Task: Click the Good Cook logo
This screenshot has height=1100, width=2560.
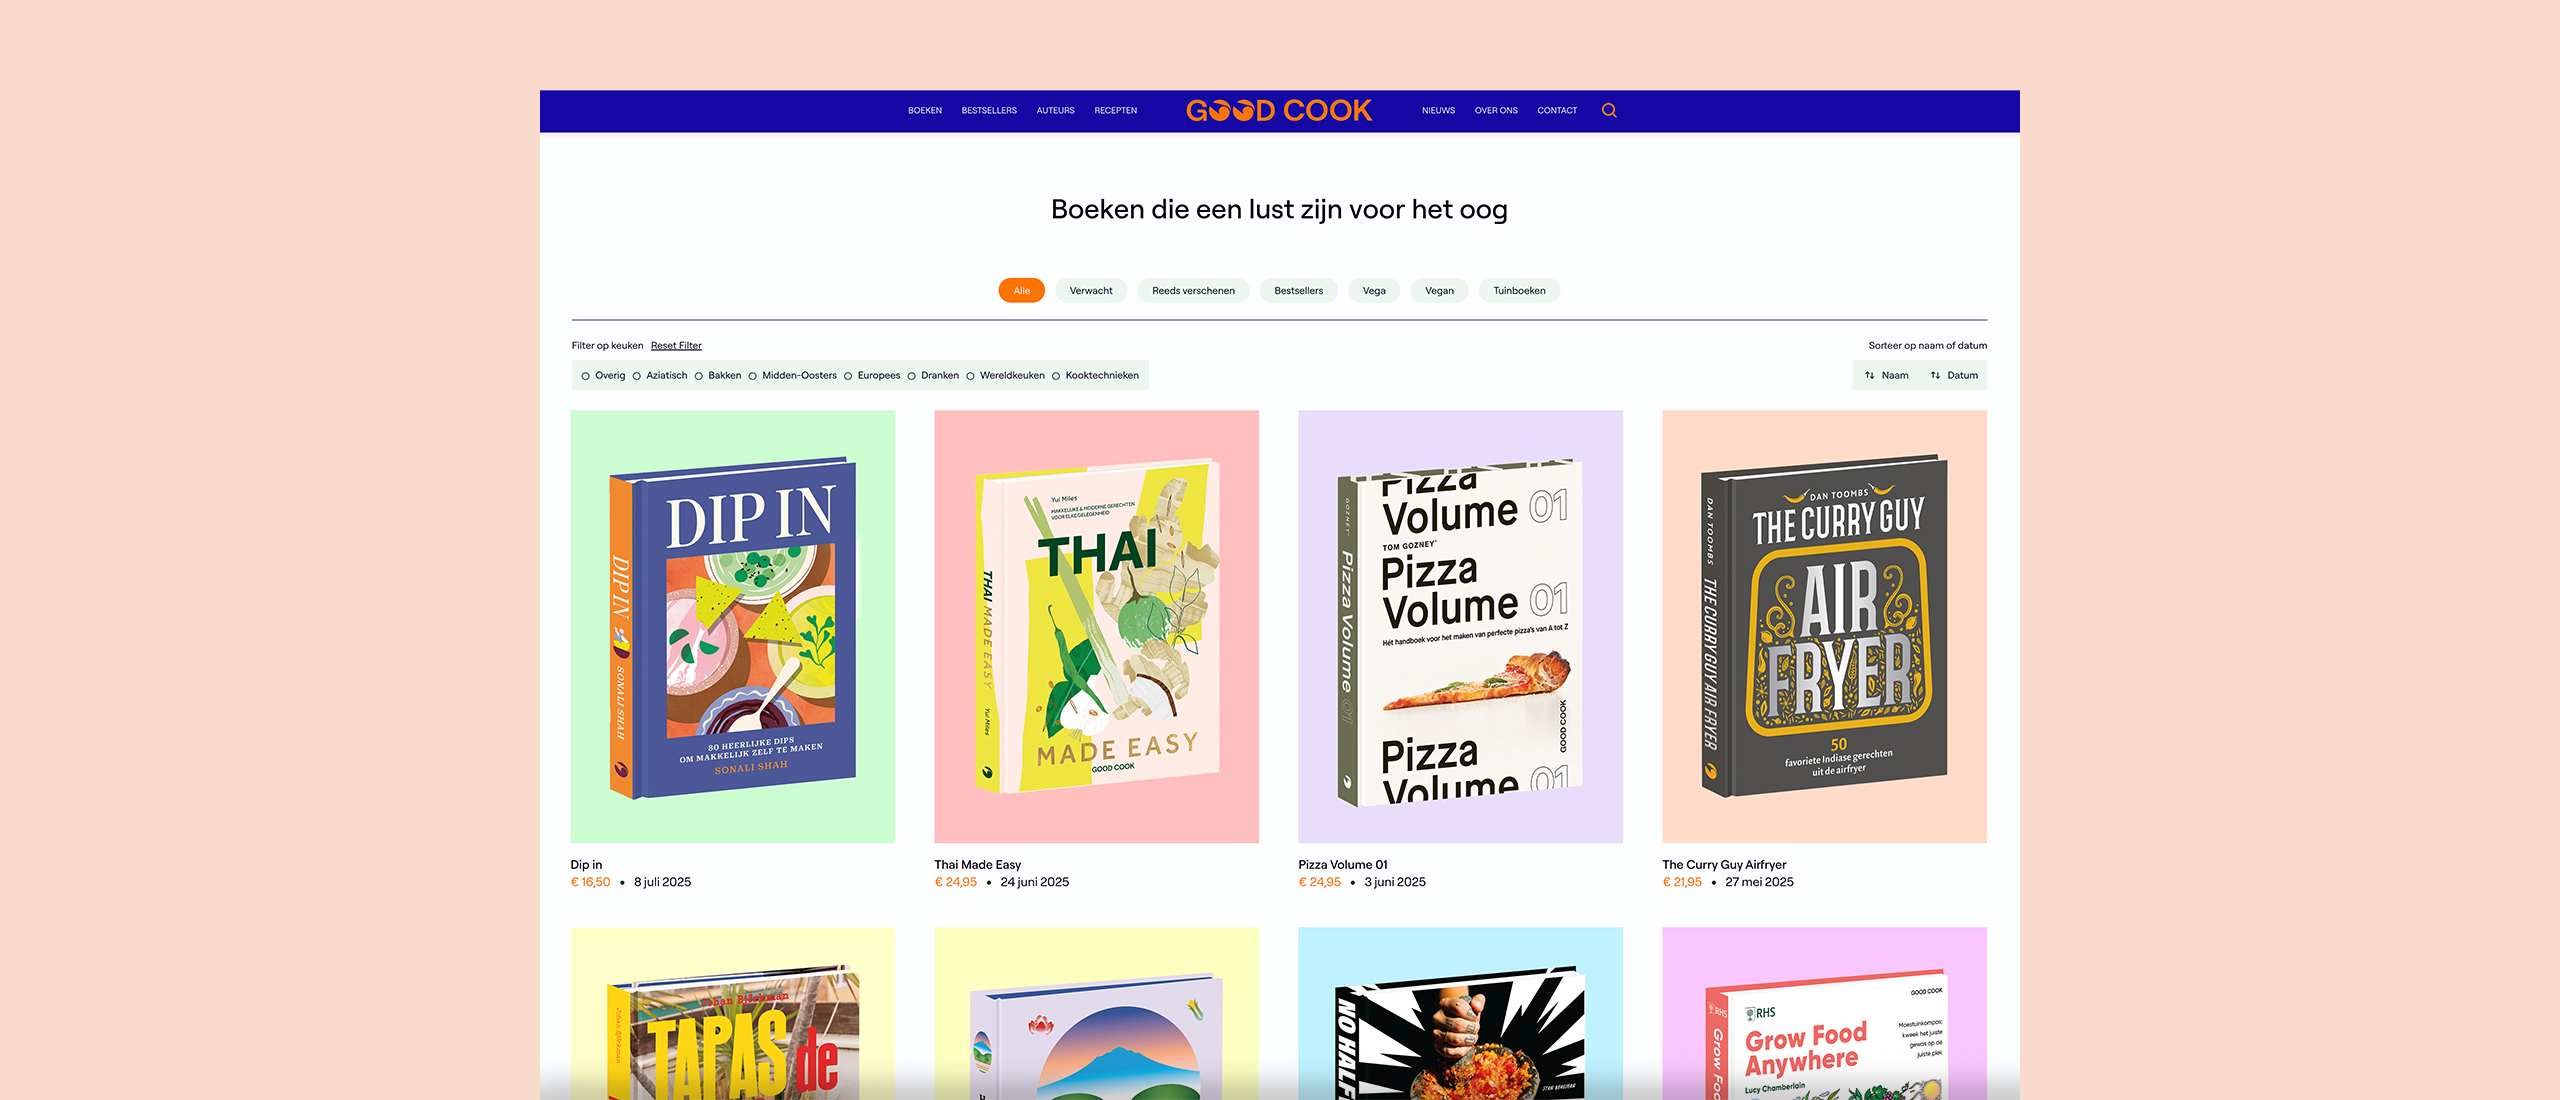Action: pyautogui.click(x=1279, y=111)
